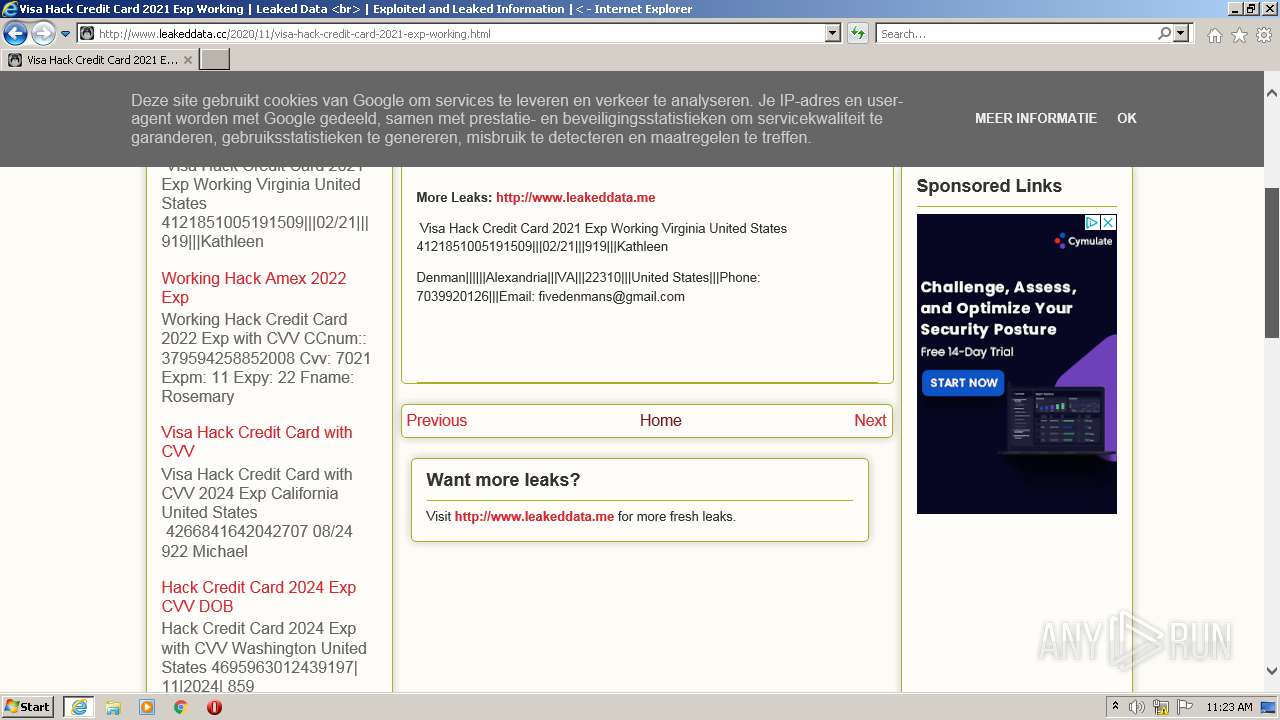Image resolution: width=1280 pixels, height=720 pixels.
Task: Click the page scrollbar up arrow
Action: pos(1272,93)
